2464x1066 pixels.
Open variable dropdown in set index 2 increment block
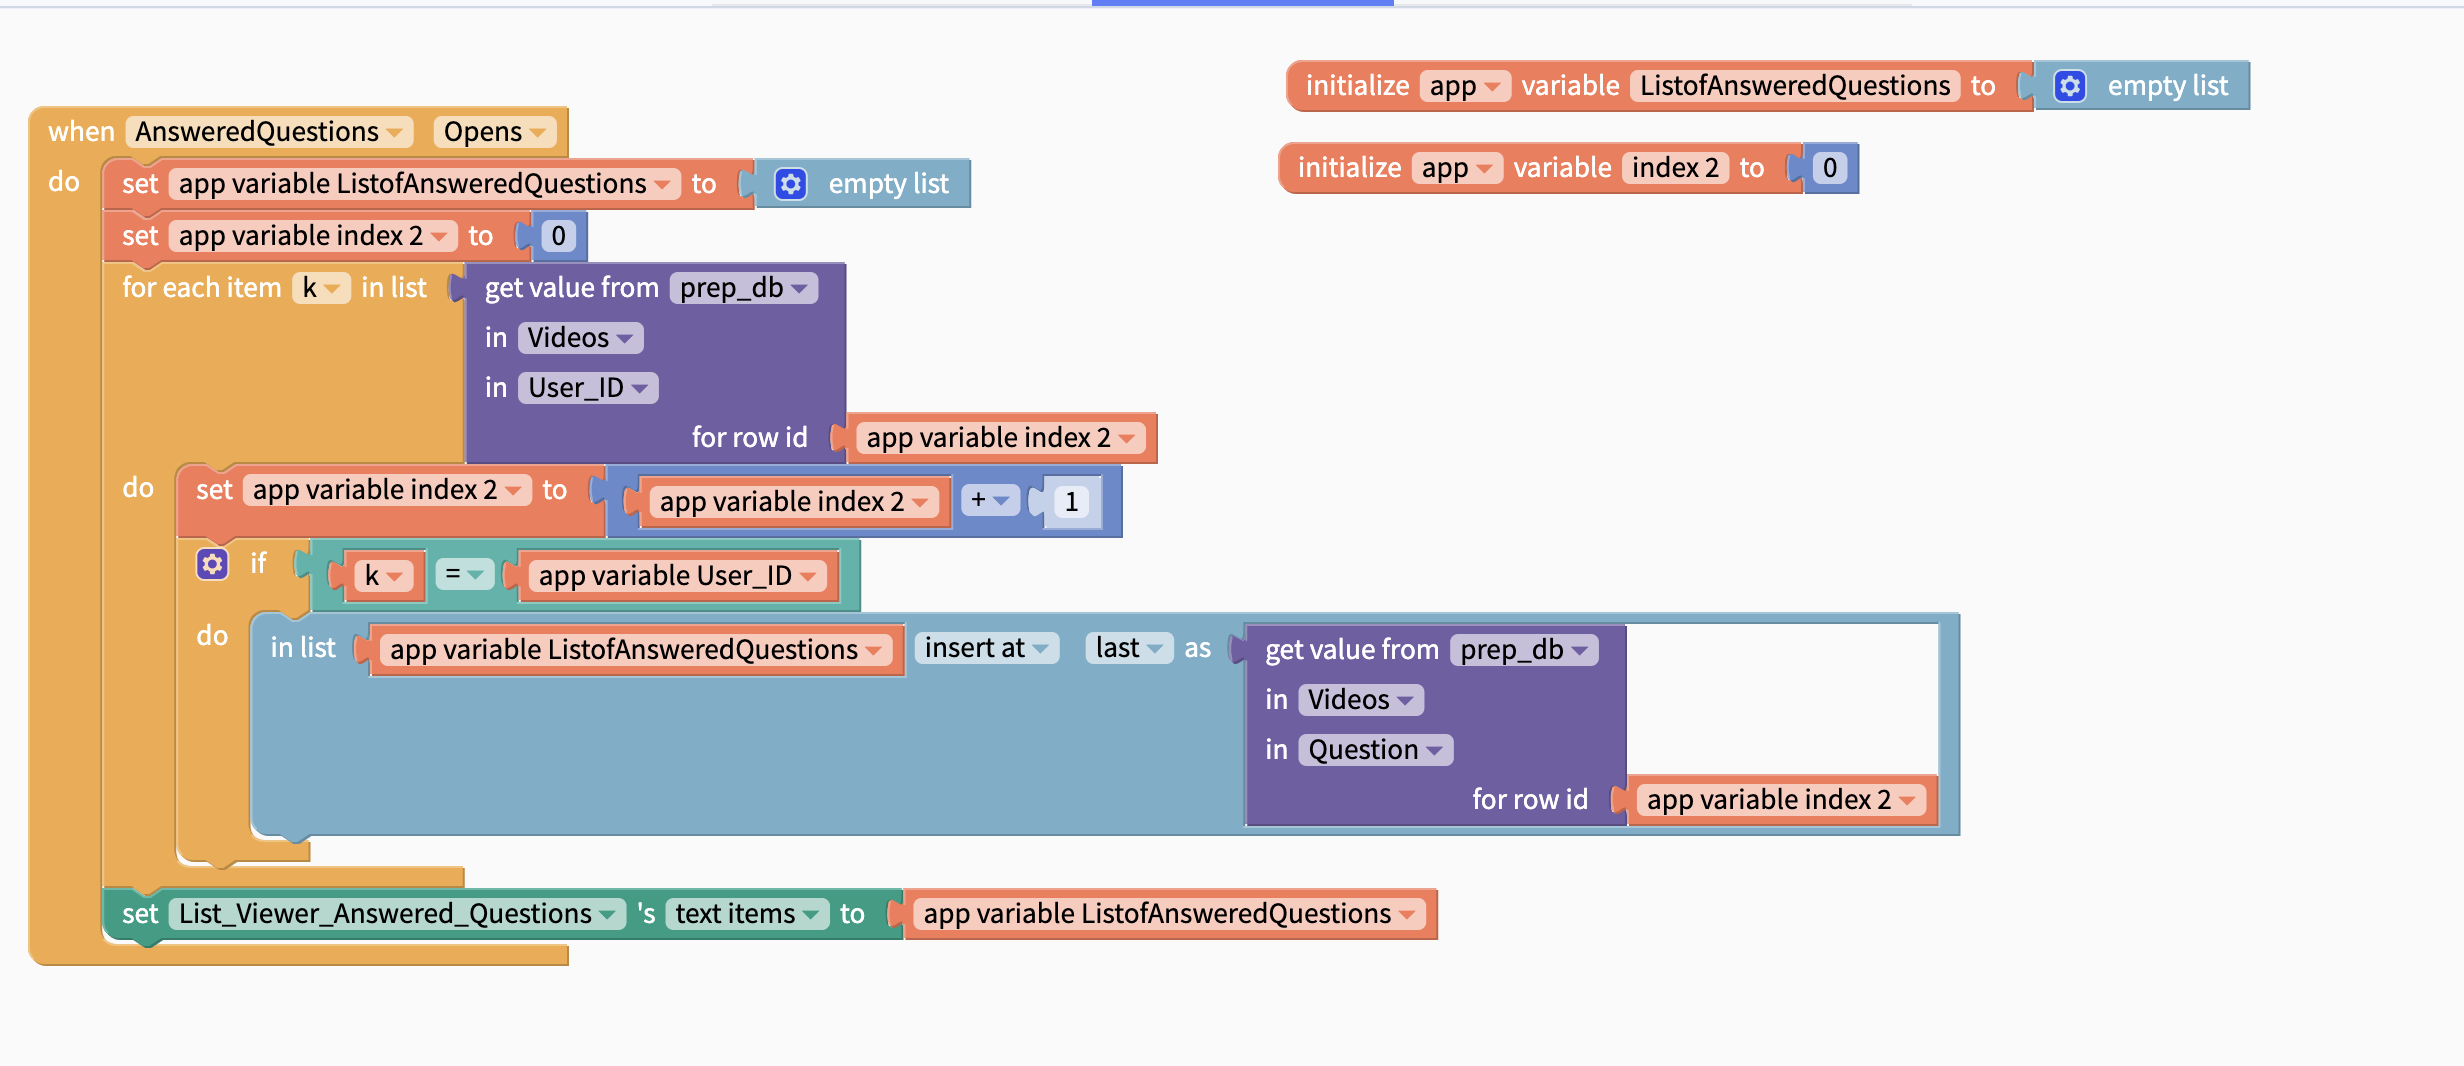(387, 490)
